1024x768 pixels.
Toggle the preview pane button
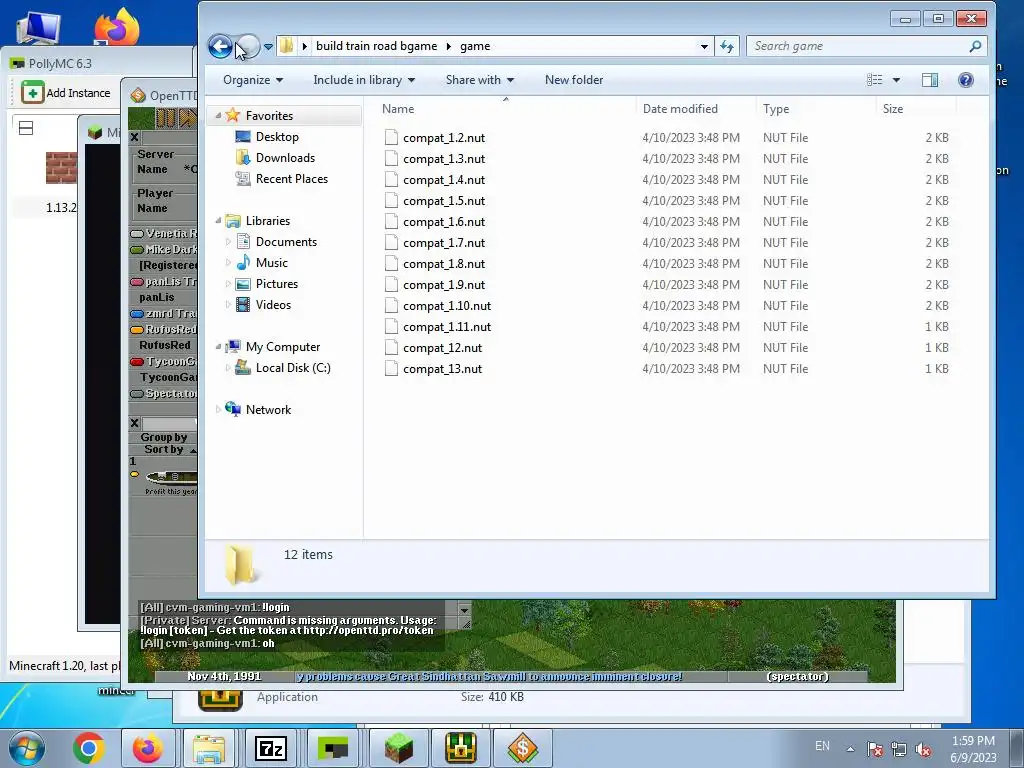930,80
